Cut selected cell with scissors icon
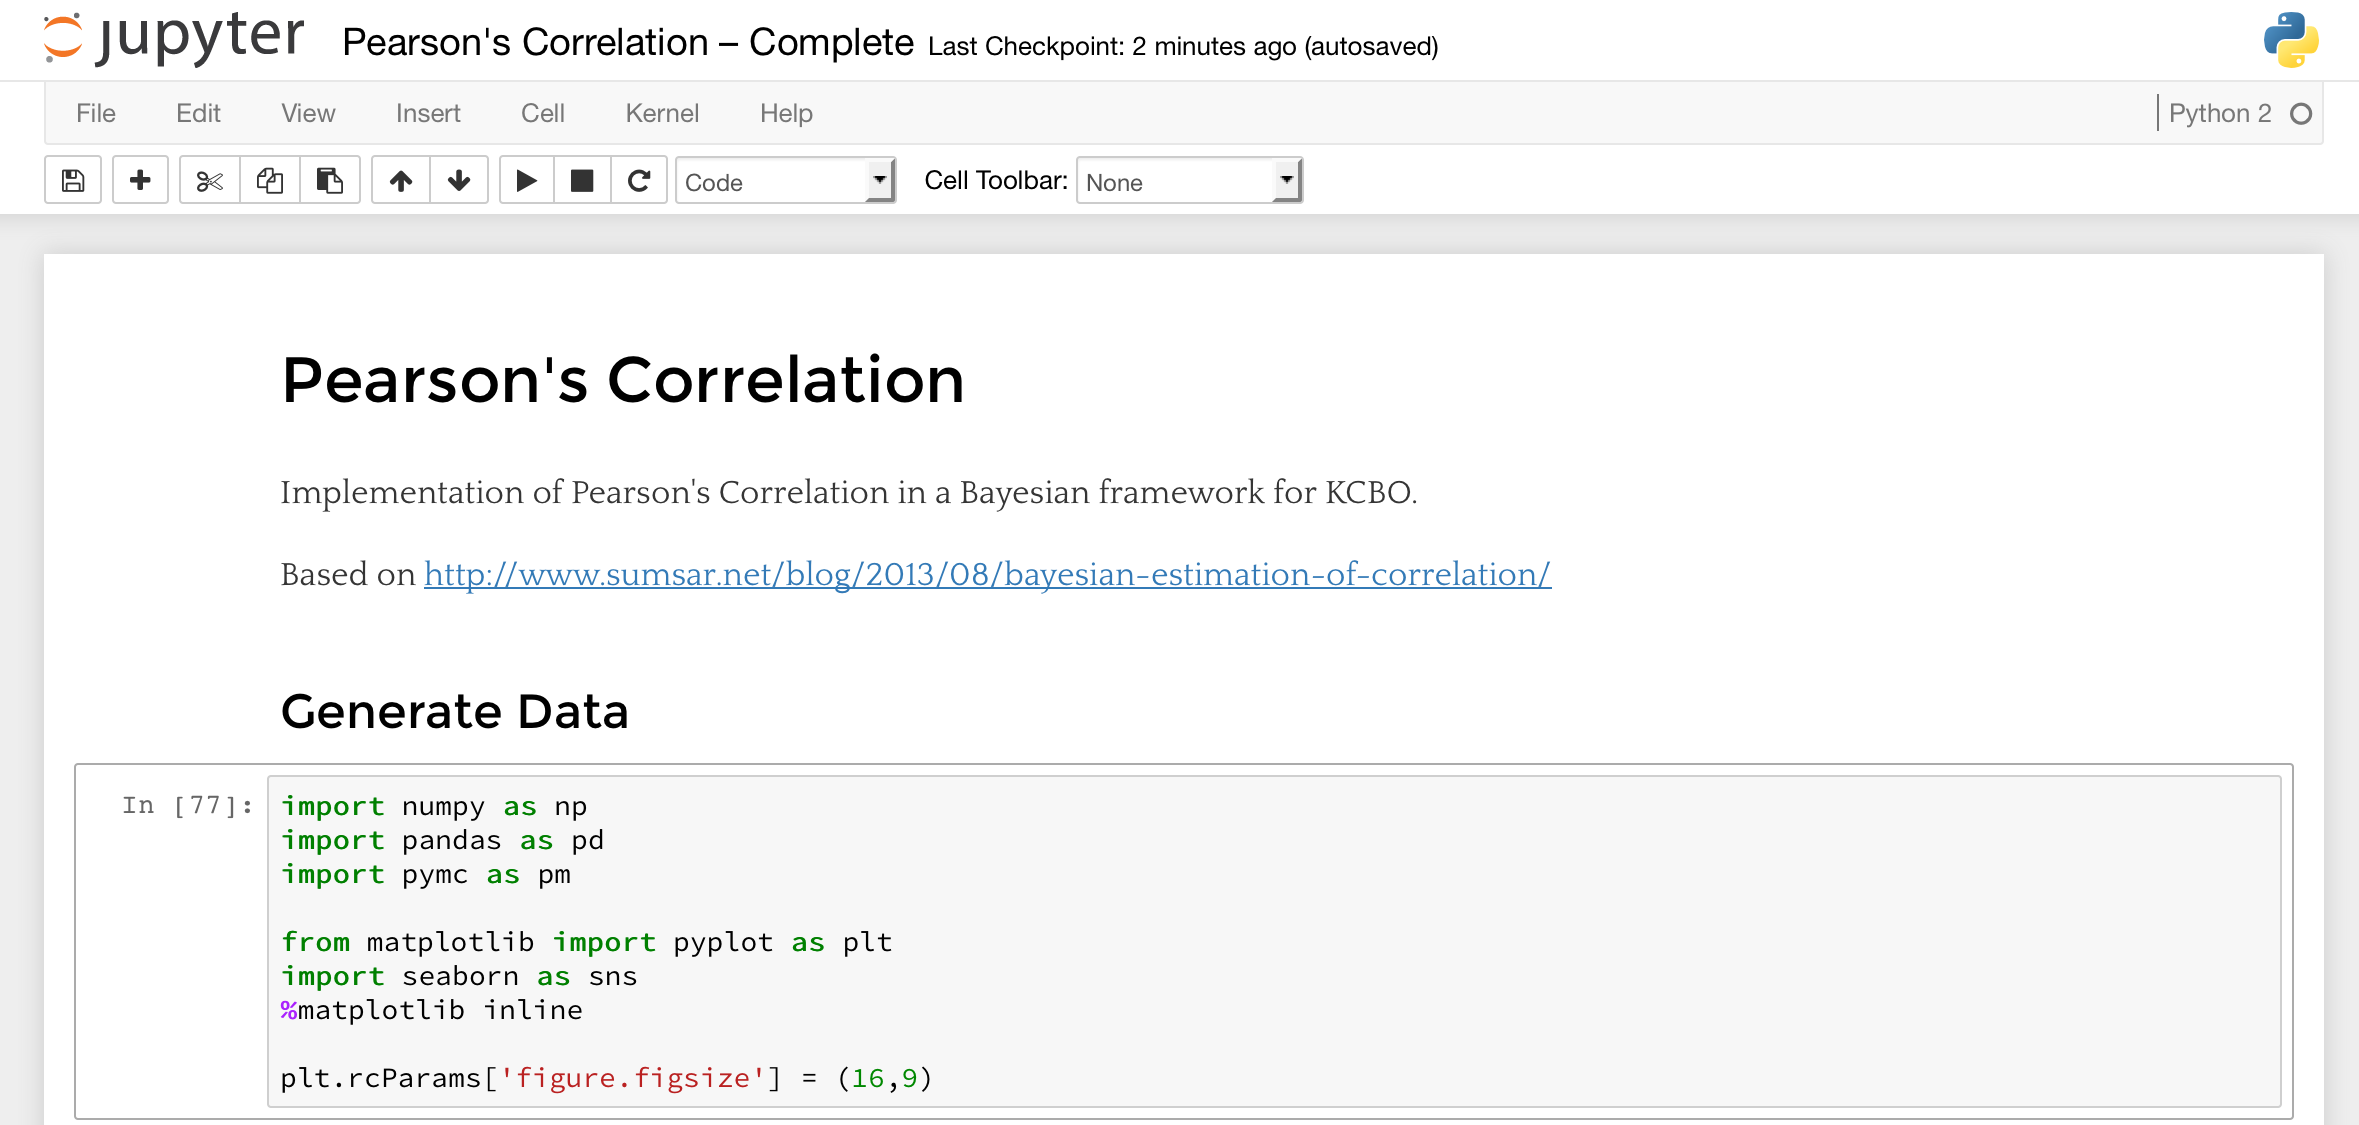 click(x=209, y=181)
